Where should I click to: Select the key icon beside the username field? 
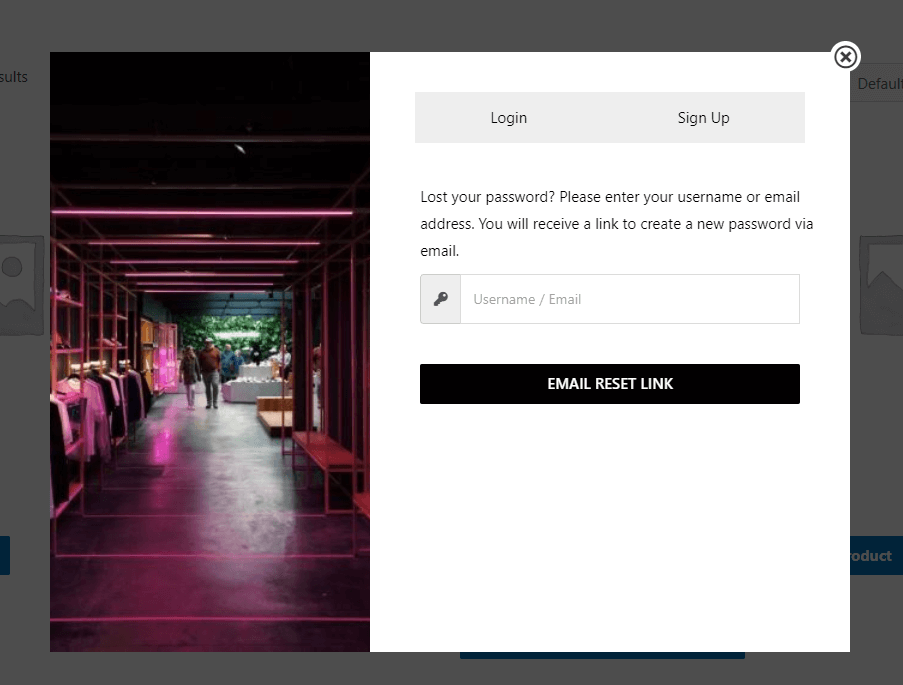pos(440,298)
